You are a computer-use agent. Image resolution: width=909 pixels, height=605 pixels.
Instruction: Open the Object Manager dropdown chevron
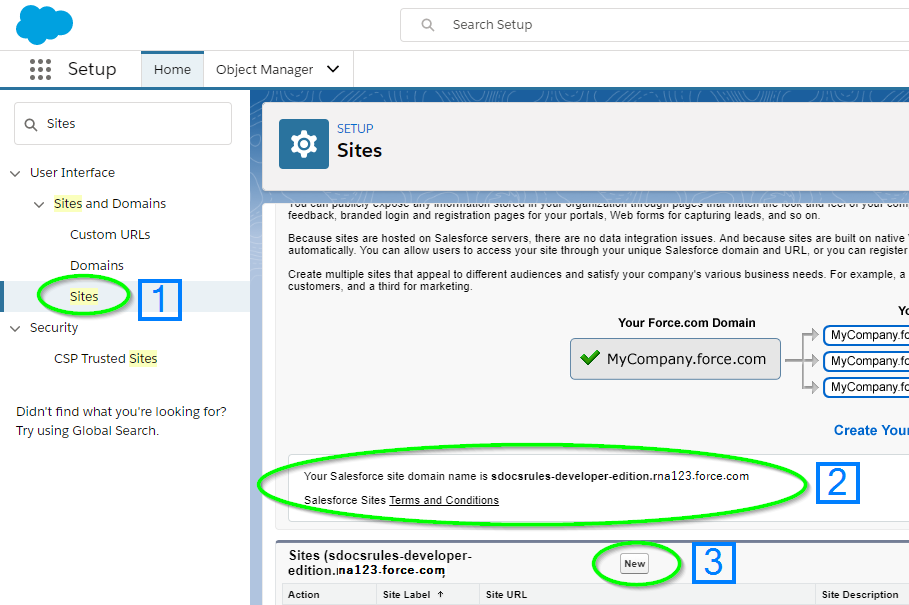coord(333,69)
